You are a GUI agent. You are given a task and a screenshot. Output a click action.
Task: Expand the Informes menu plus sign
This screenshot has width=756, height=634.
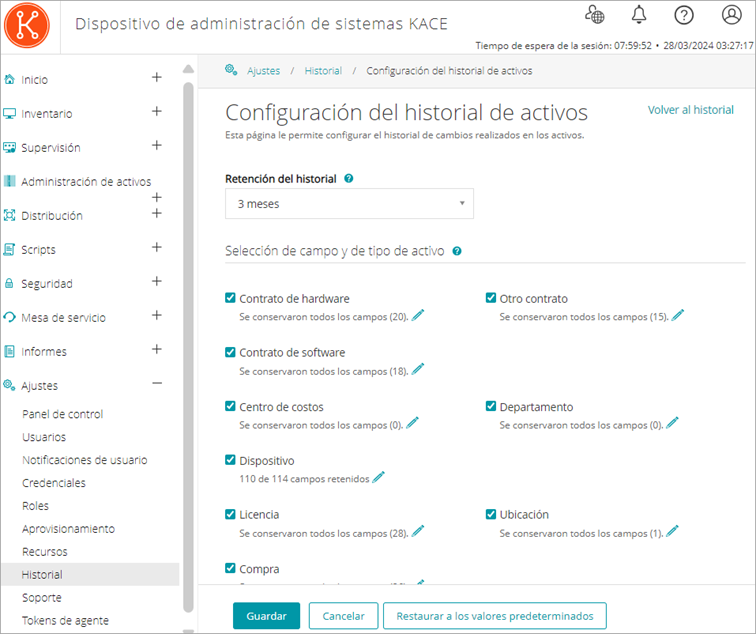coord(157,349)
